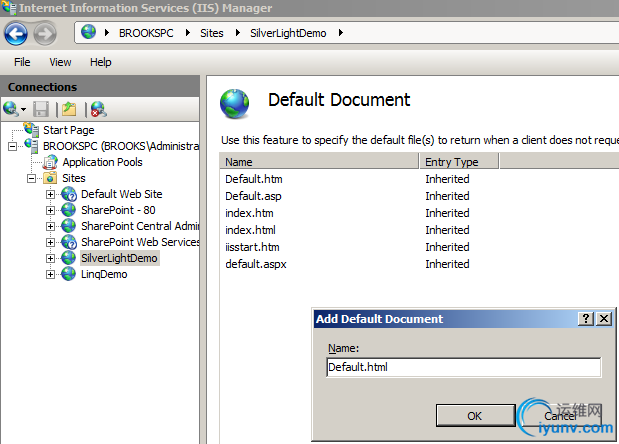Click the Default Web Site globe icon
The width and height of the screenshot is (619, 444).
click(69, 194)
